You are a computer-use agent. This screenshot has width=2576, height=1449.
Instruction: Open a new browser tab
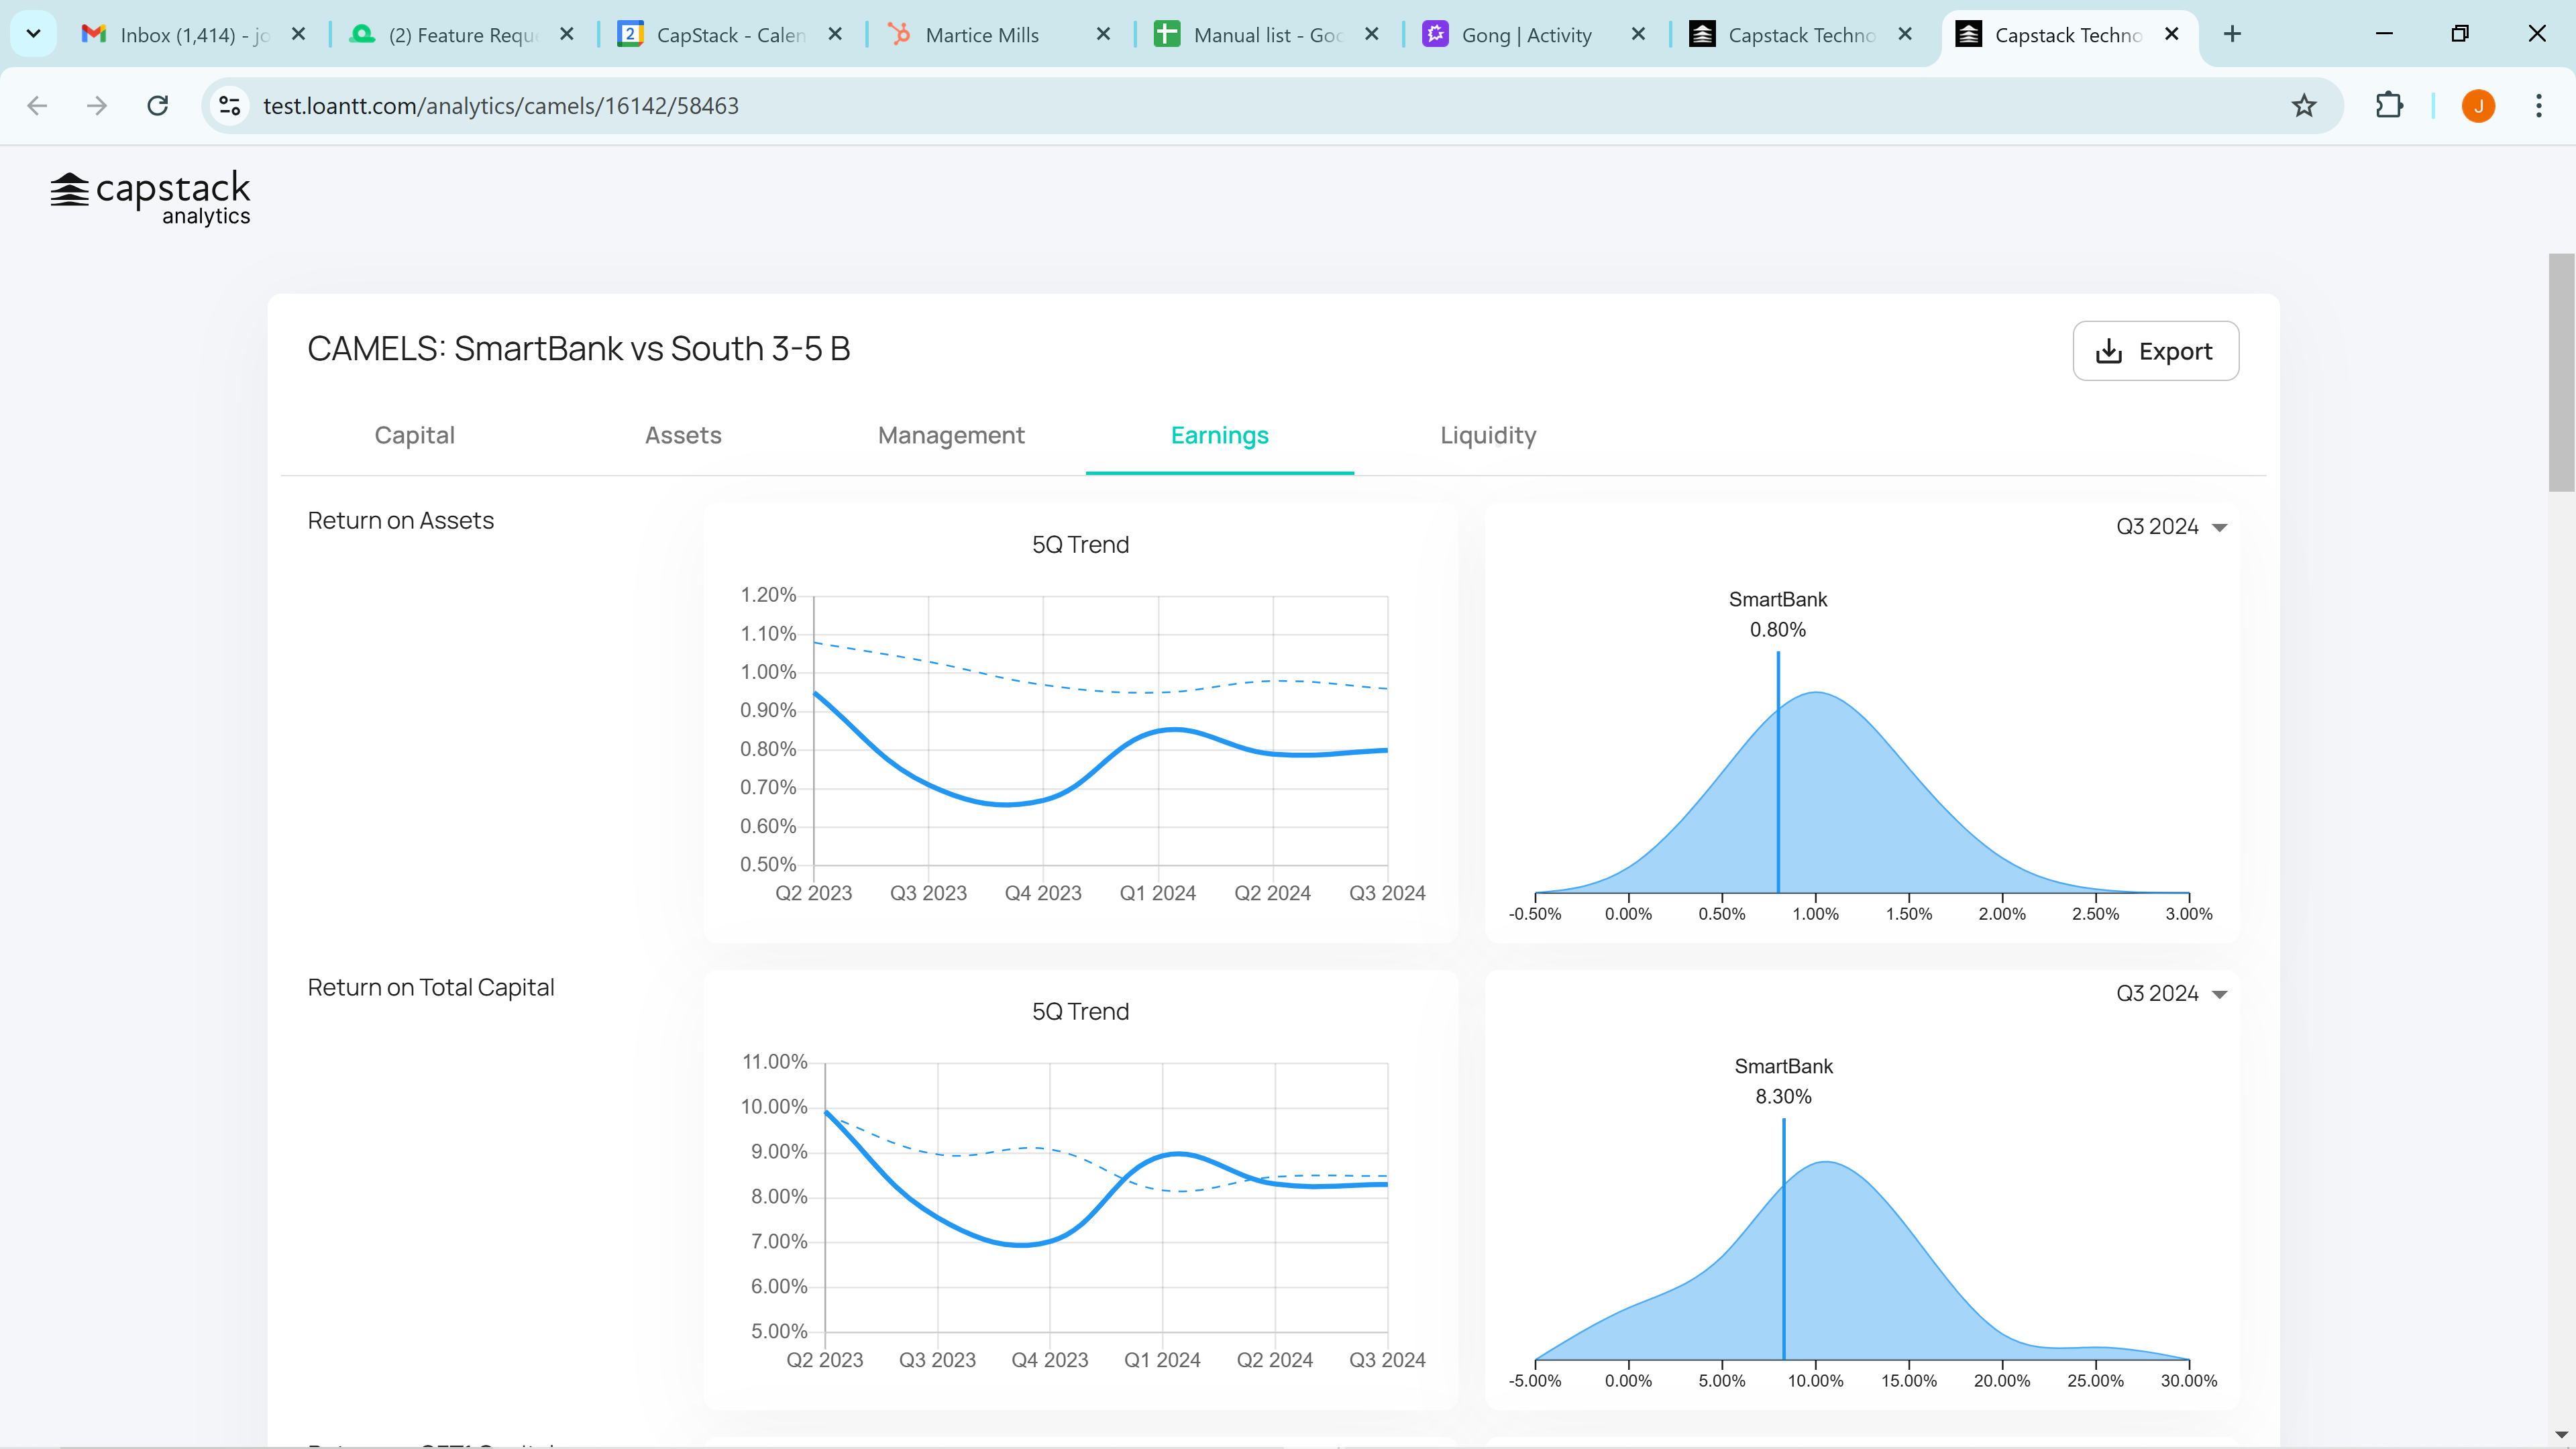click(x=2232, y=34)
